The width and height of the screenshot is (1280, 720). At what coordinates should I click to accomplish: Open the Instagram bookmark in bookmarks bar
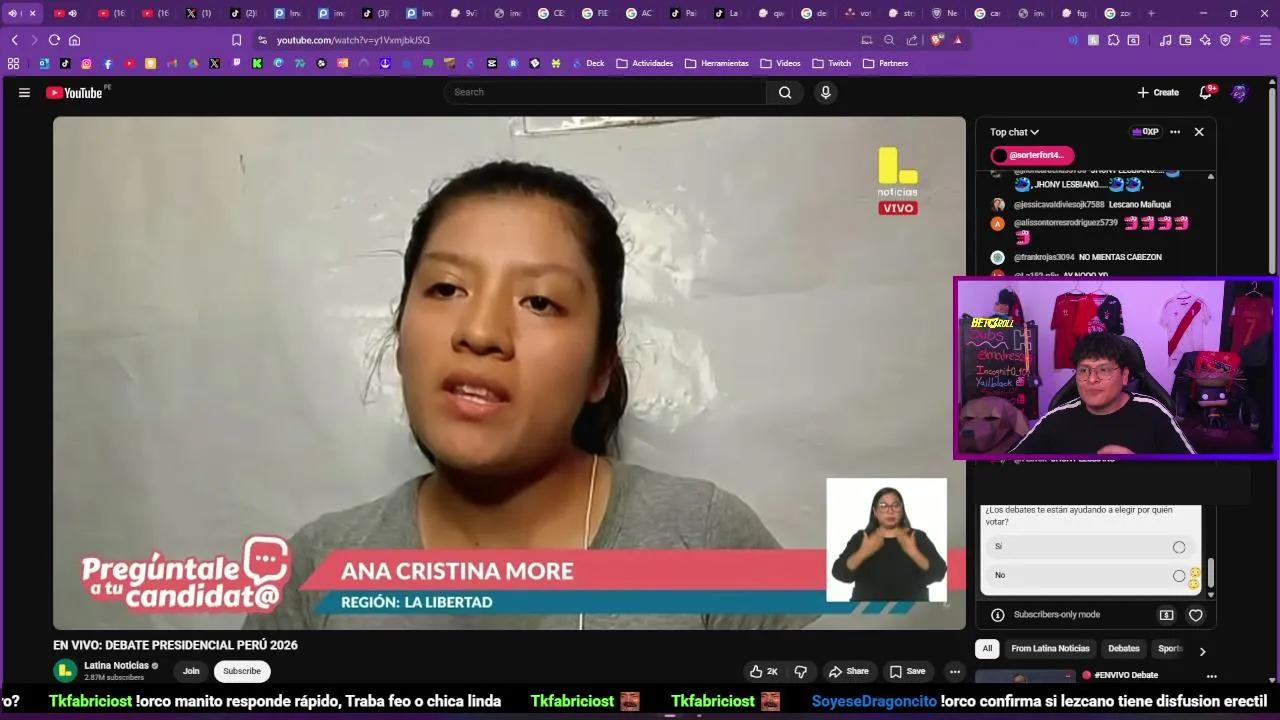(86, 63)
